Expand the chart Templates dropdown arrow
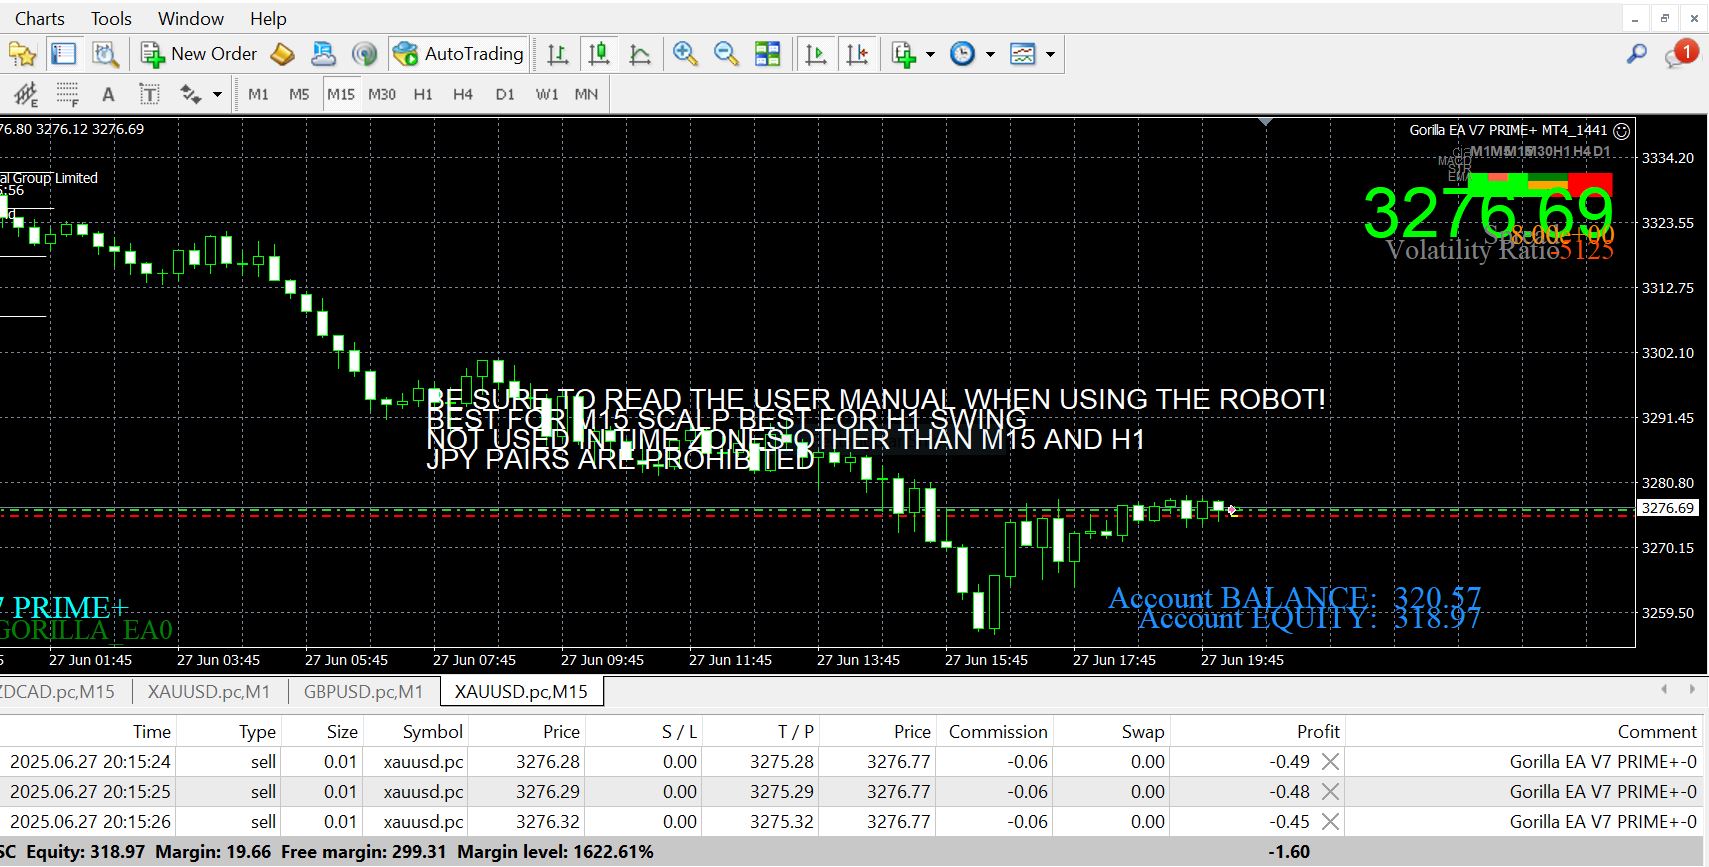Image resolution: width=1709 pixels, height=867 pixels. click(x=1050, y=54)
